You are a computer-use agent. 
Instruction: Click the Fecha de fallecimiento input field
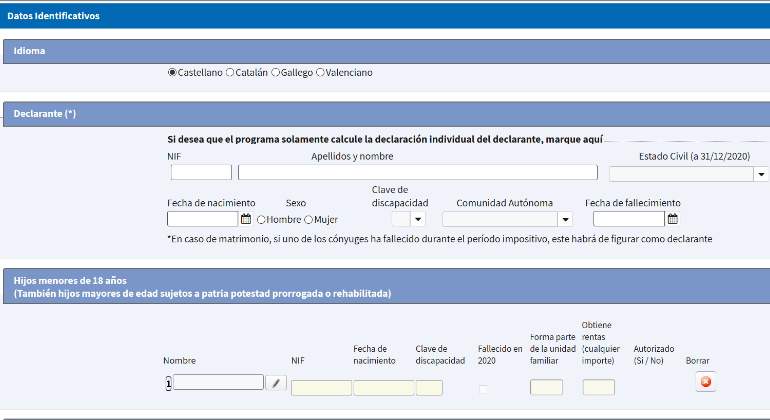pyautogui.click(x=629, y=219)
